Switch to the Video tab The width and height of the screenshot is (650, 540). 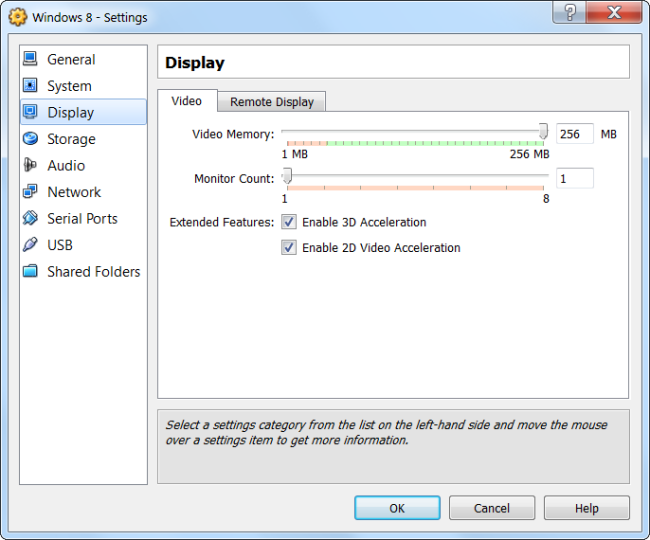point(187,101)
